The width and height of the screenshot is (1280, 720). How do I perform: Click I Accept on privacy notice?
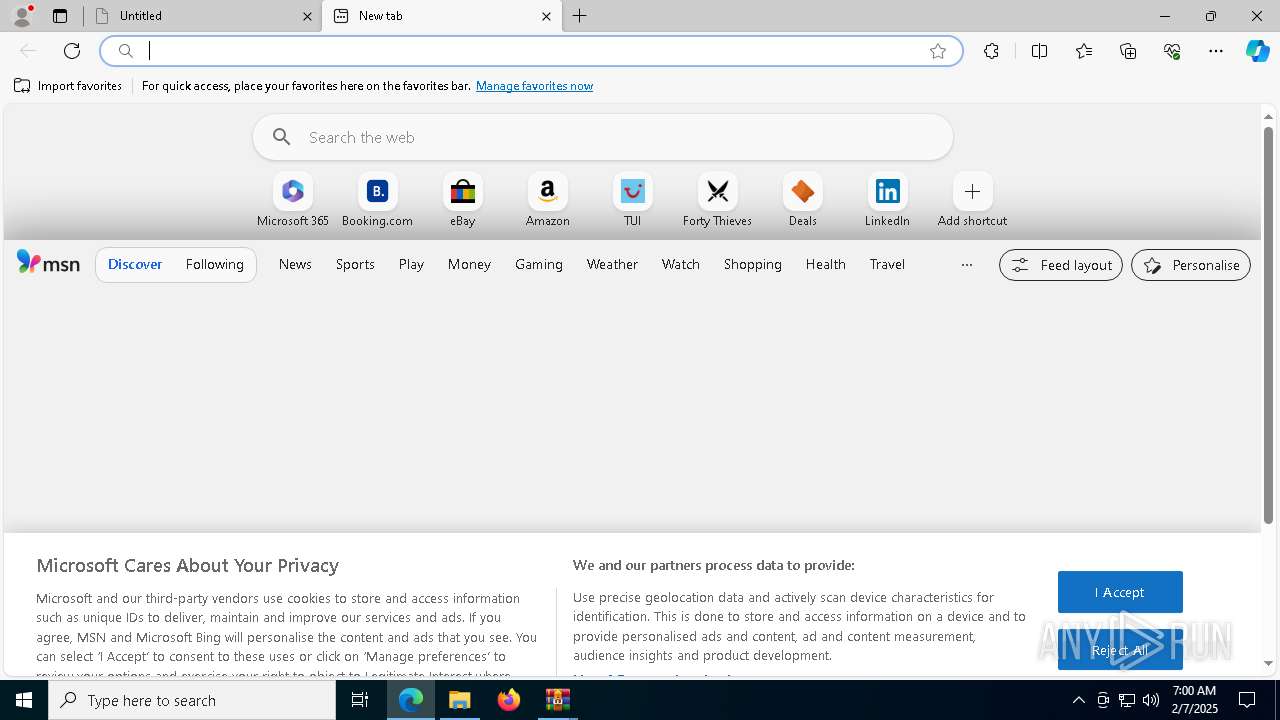(1120, 592)
